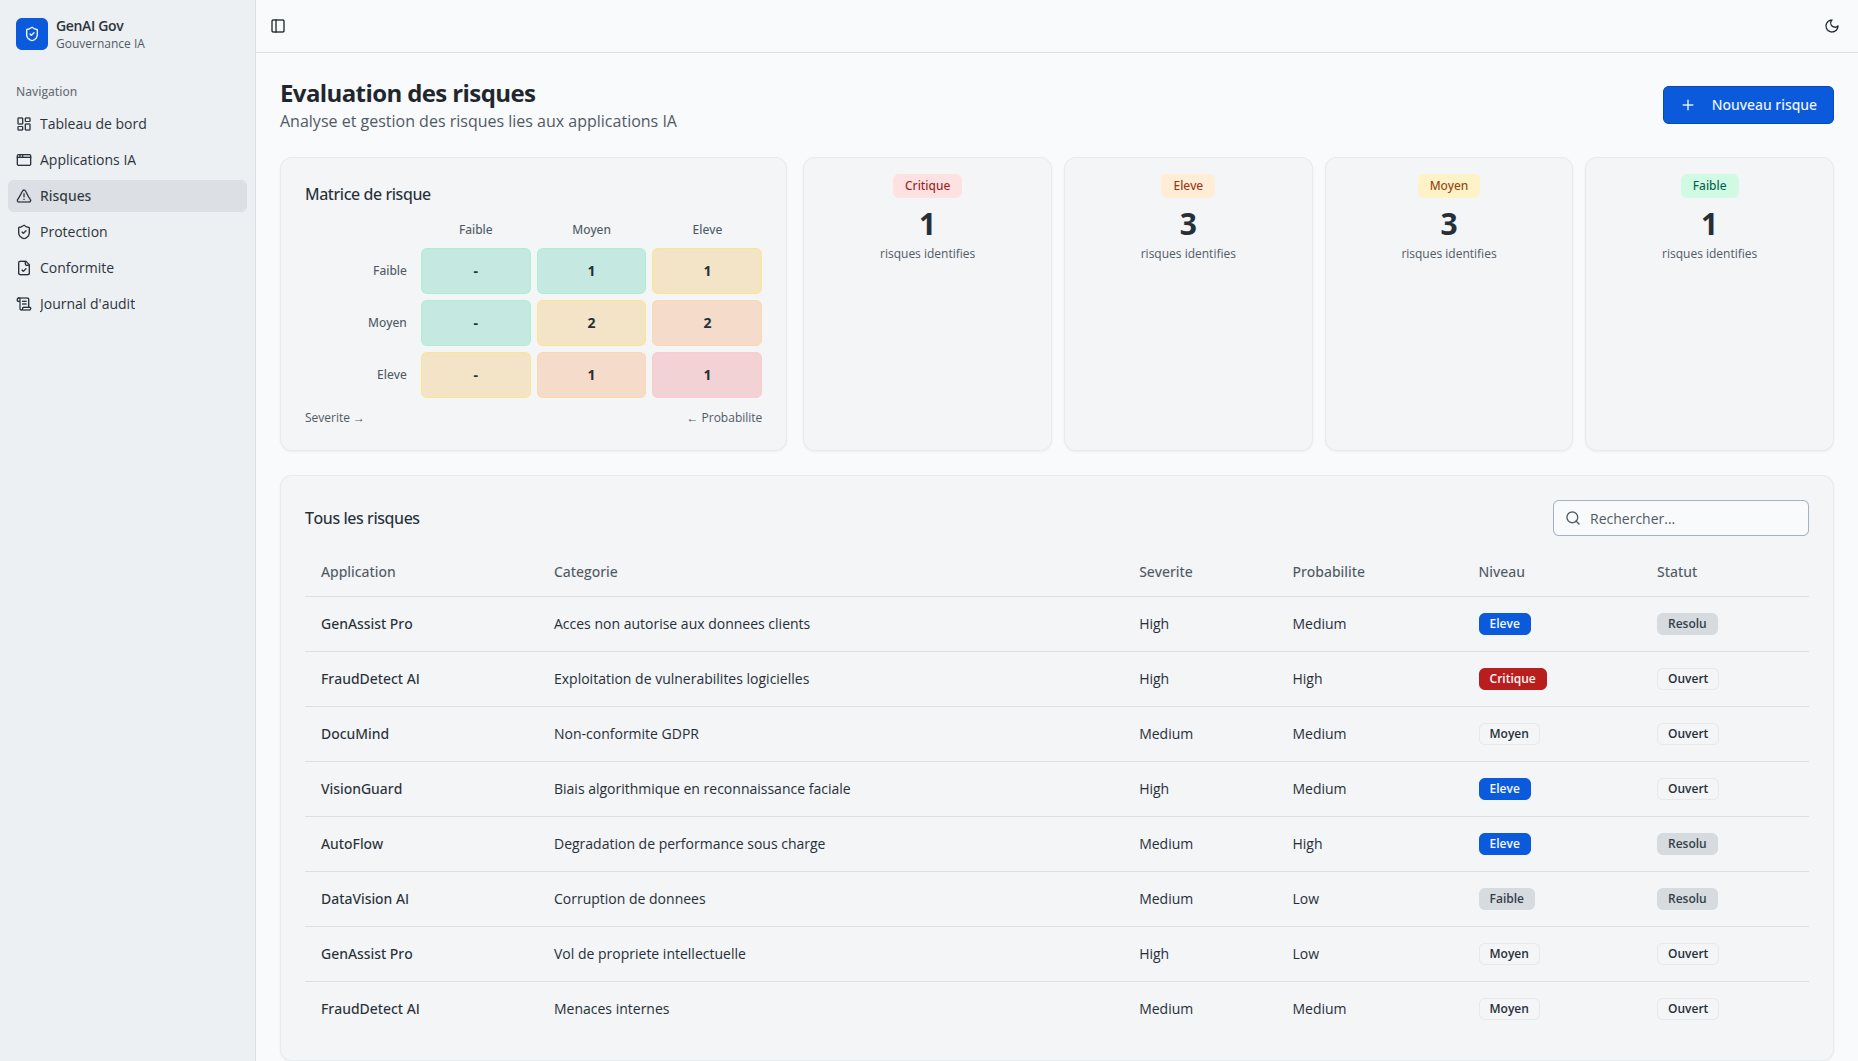
Task: Toggle dark mode with the moon icon
Action: click(1831, 26)
